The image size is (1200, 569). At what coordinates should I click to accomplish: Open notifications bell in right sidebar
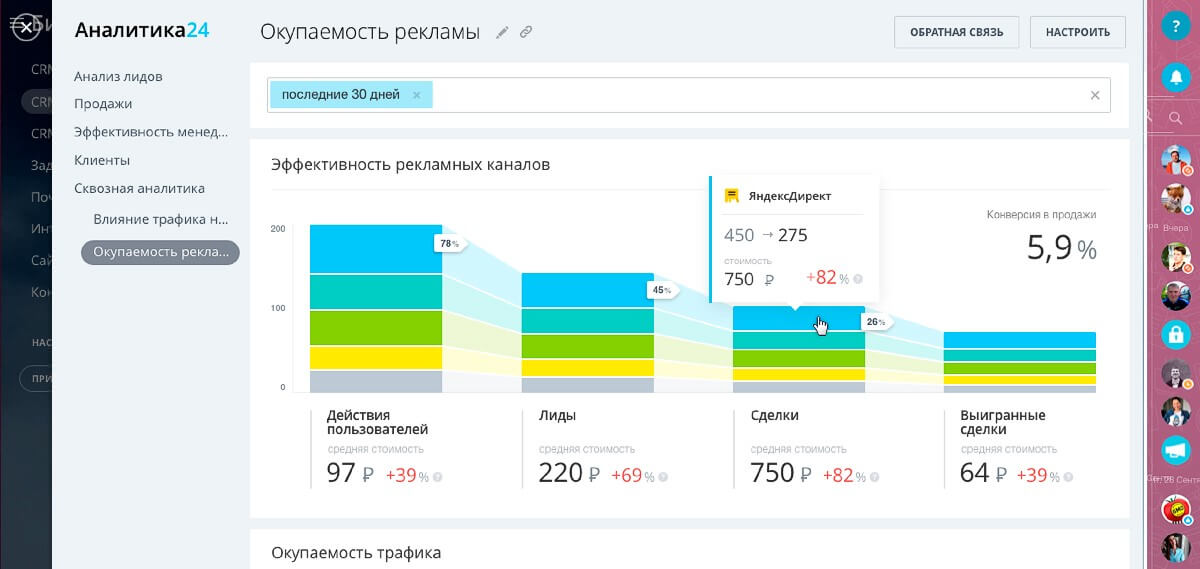(x=1175, y=76)
